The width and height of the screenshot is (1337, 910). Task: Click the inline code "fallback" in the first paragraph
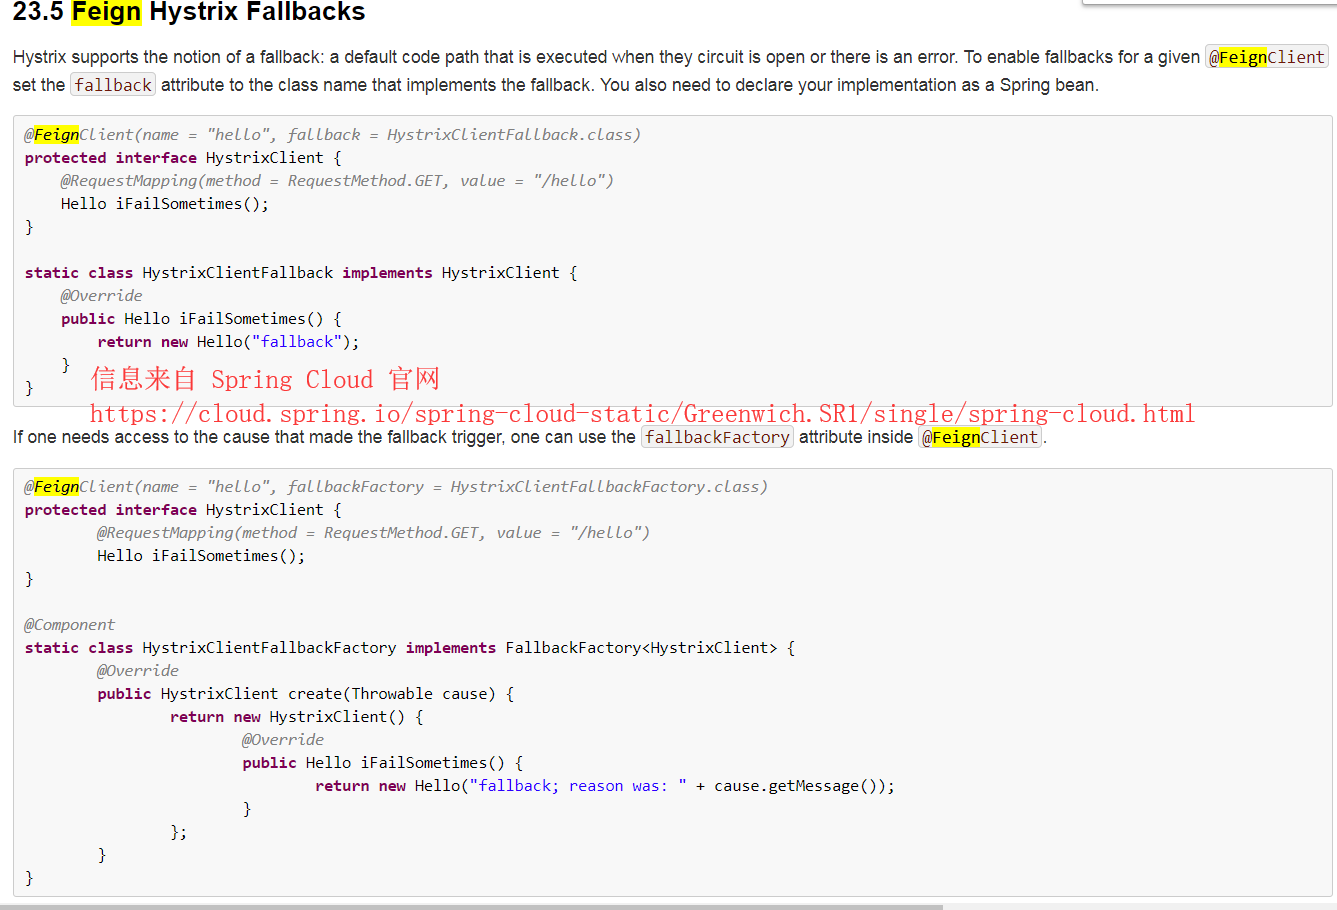coord(113,85)
